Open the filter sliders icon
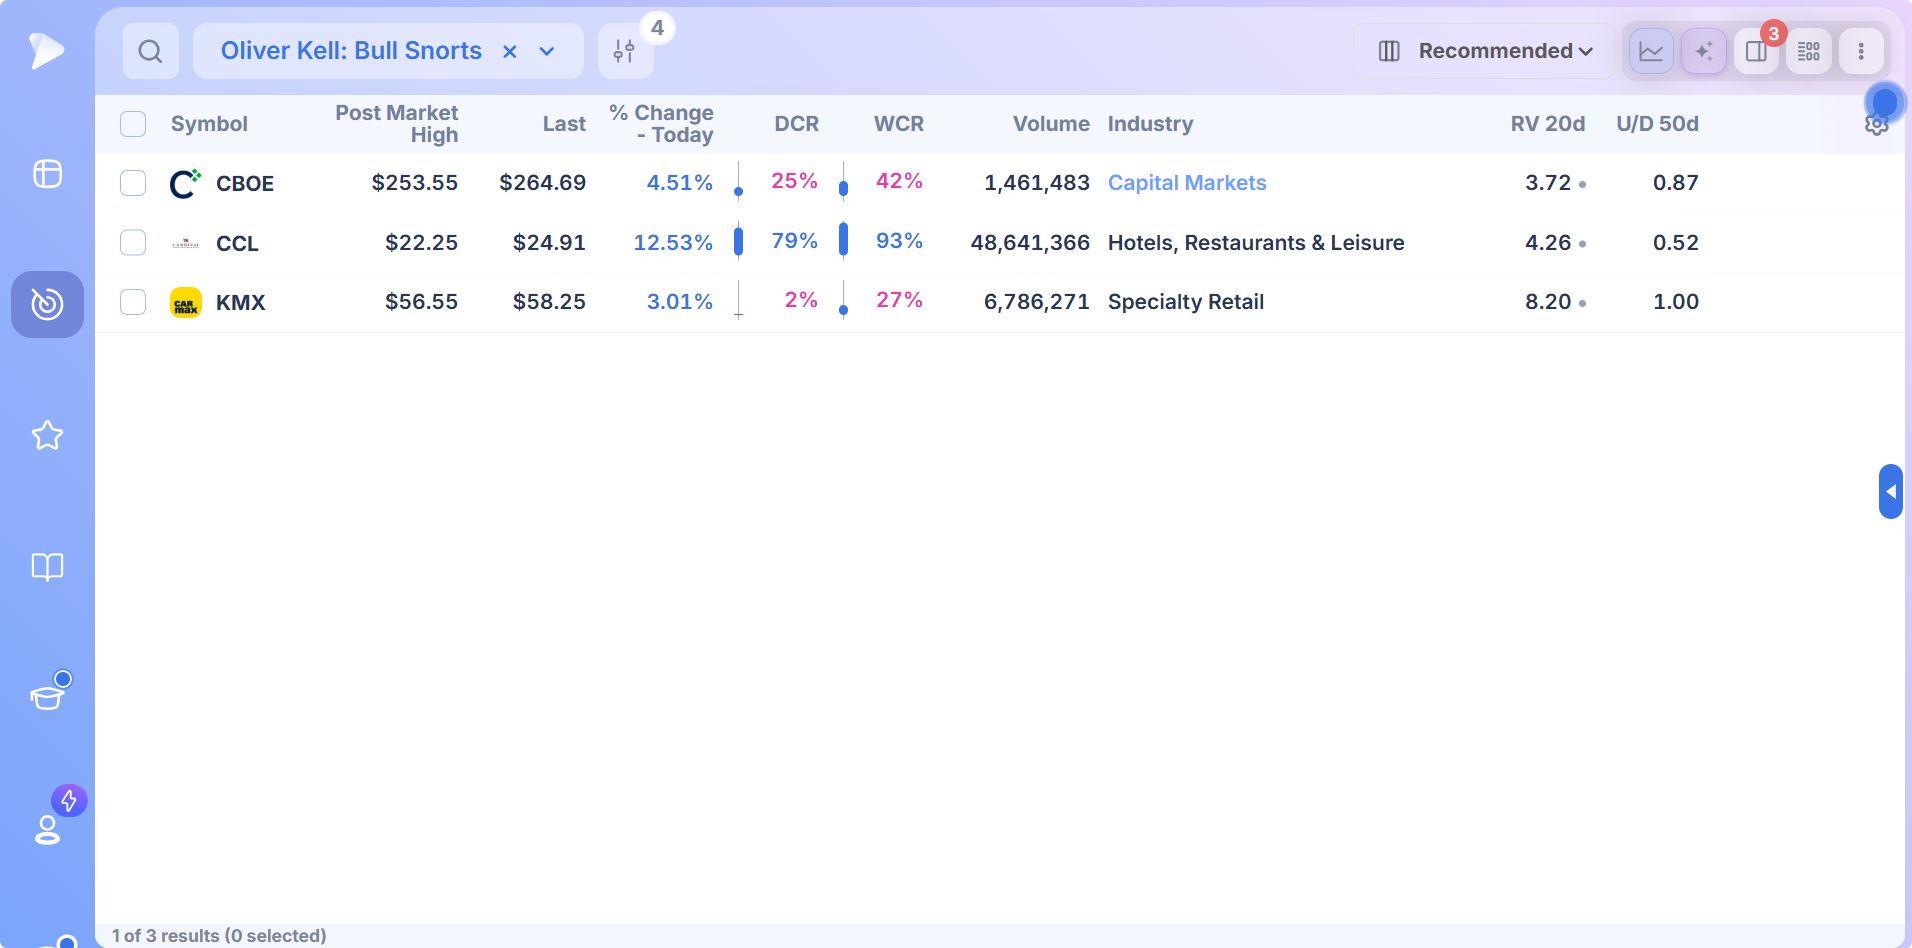 (x=625, y=51)
